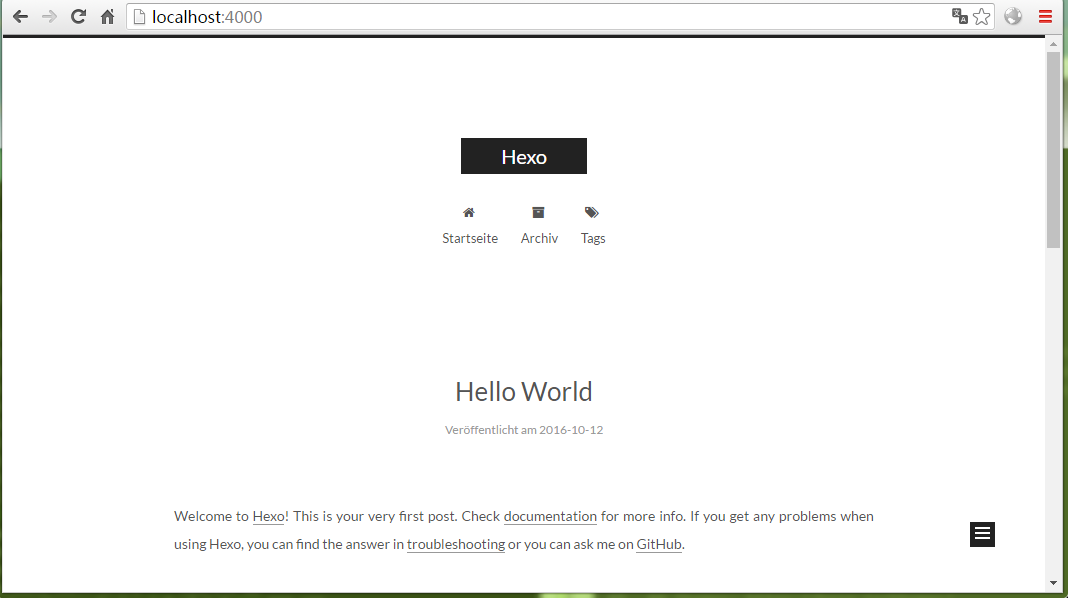Click the black Hexo logo banner
Viewport: 1068px width, 598px height.
(523, 156)
